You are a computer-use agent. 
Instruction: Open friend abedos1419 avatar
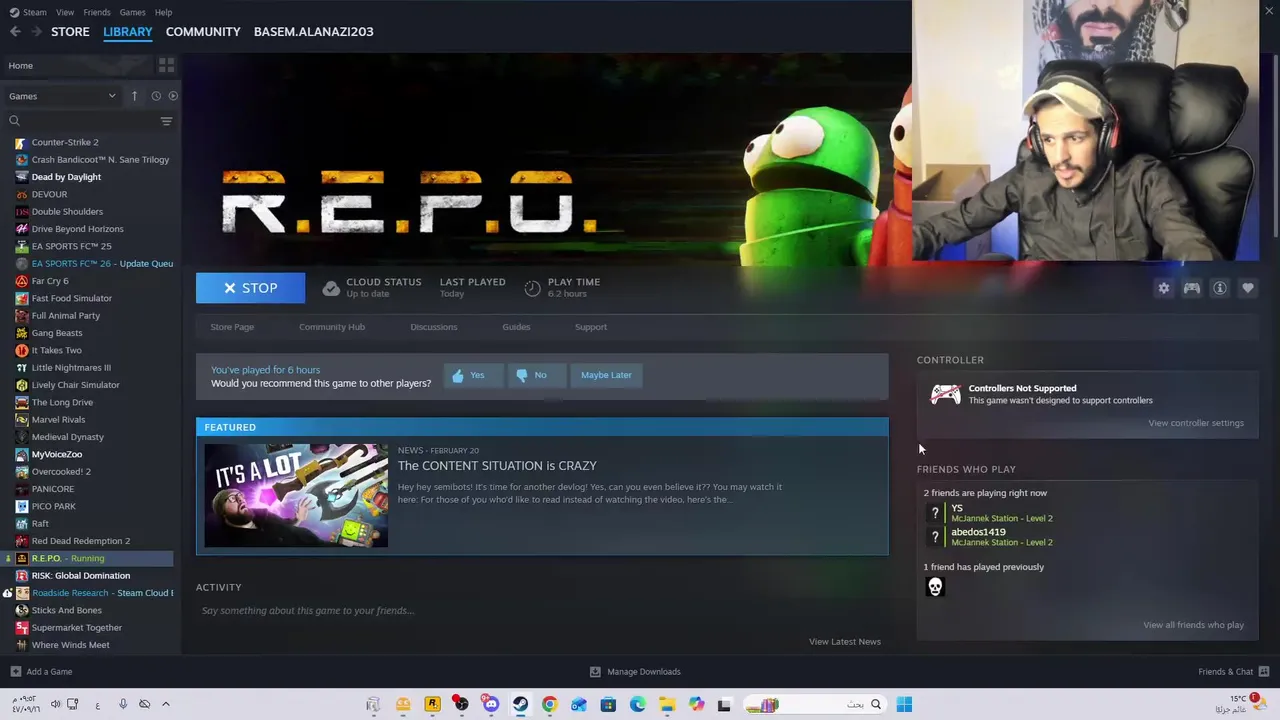coord(935,537)
